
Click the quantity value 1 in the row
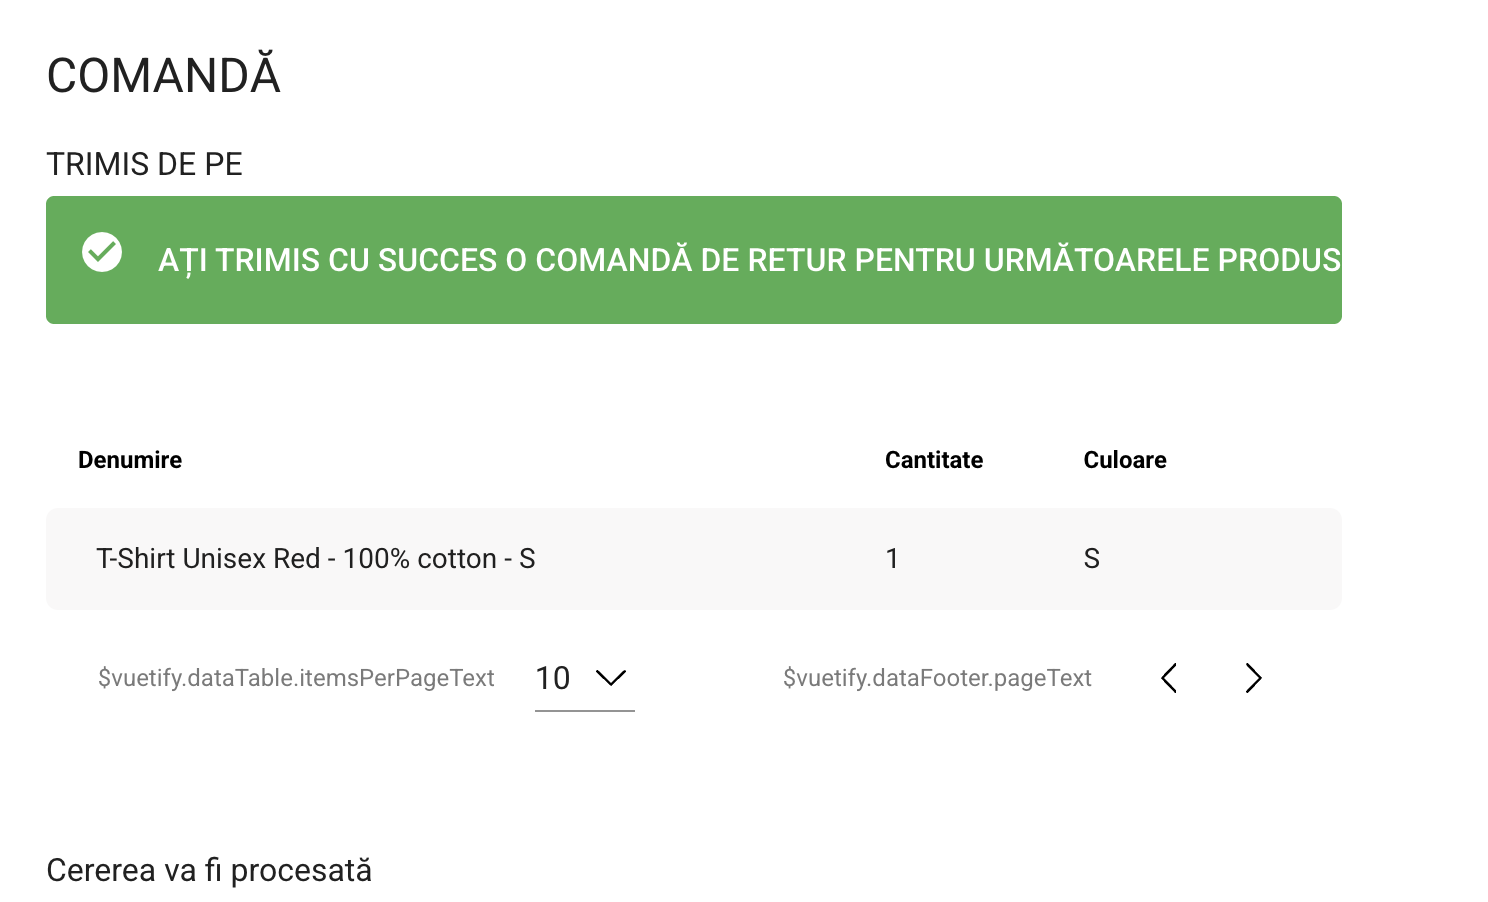[x=892, y=558]
